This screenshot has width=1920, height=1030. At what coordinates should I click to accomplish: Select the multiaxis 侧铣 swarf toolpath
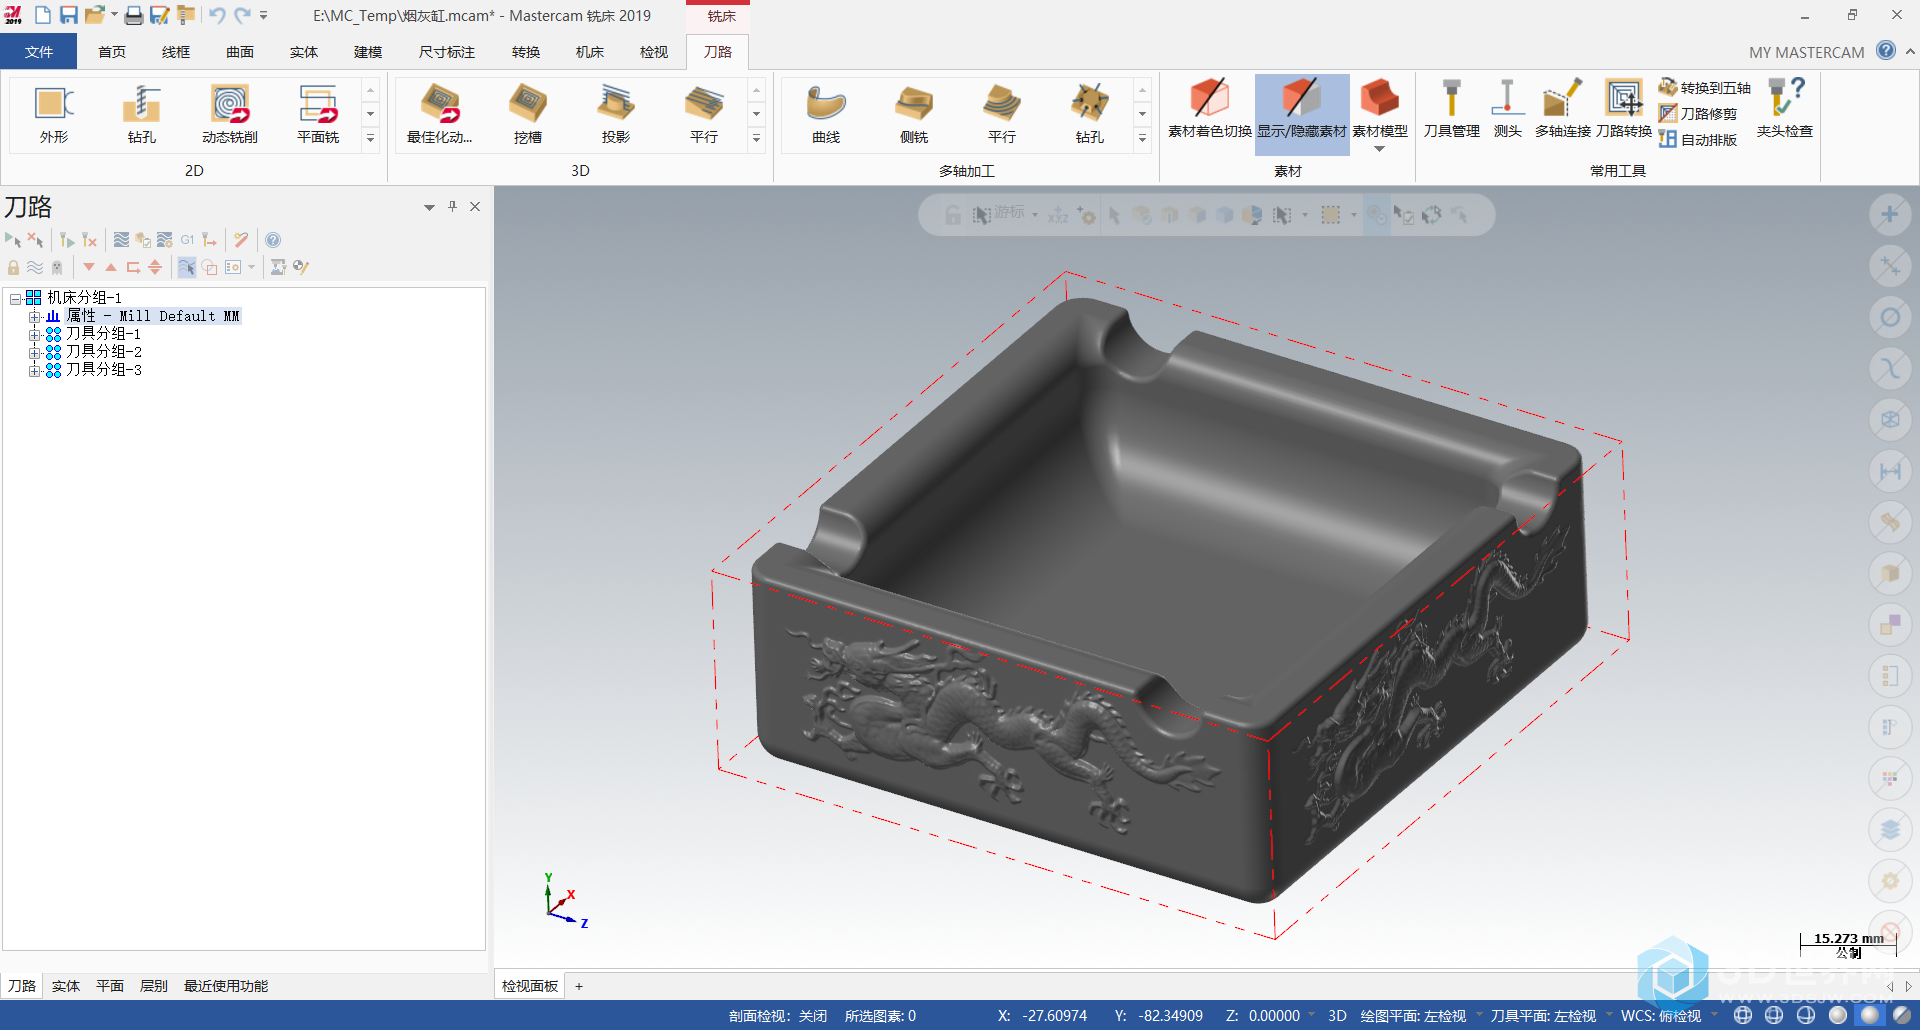click(x=914, y=114)
